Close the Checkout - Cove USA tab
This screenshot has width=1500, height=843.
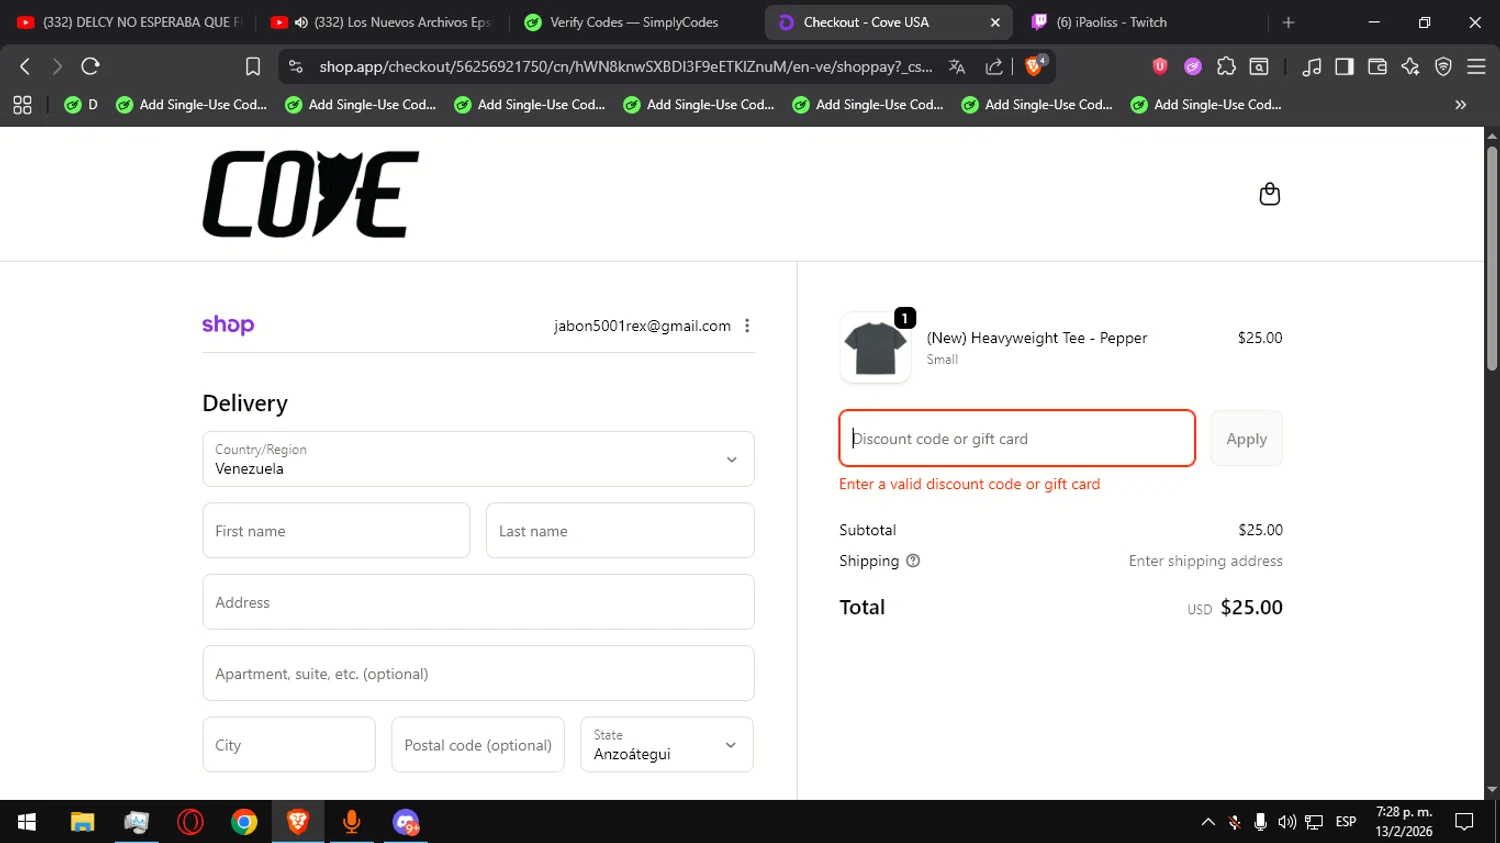click(x=995, y=22)
